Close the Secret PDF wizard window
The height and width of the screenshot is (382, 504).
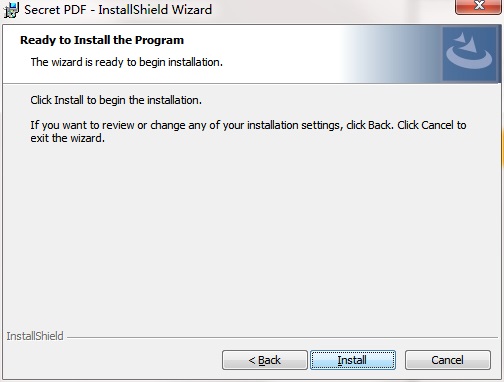pos(479,6)
